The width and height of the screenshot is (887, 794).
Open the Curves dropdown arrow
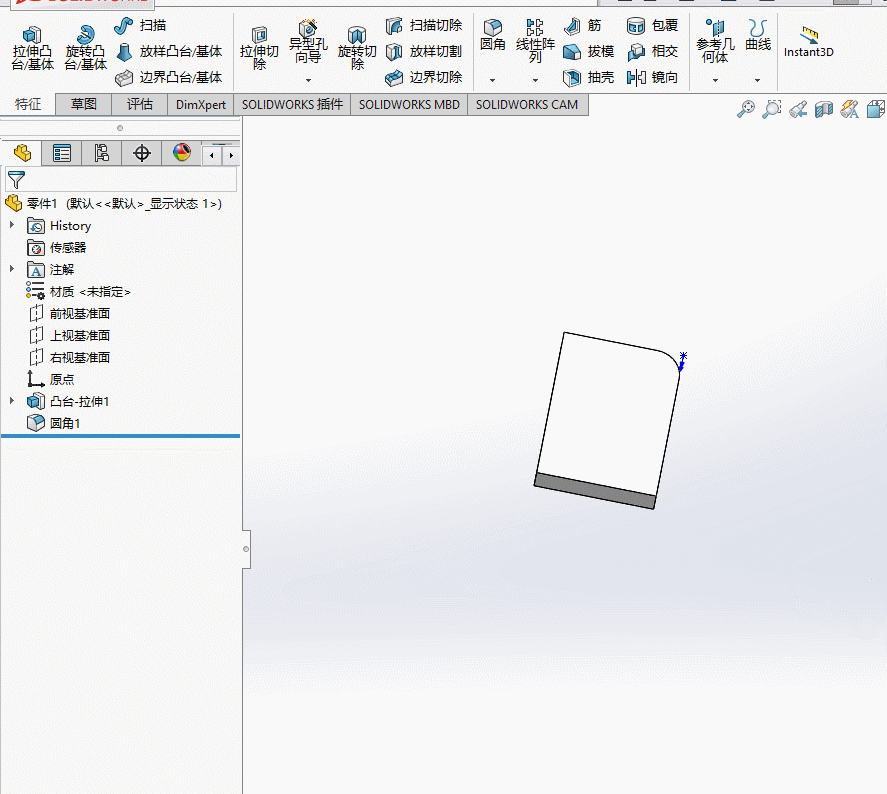pos(757,80)
